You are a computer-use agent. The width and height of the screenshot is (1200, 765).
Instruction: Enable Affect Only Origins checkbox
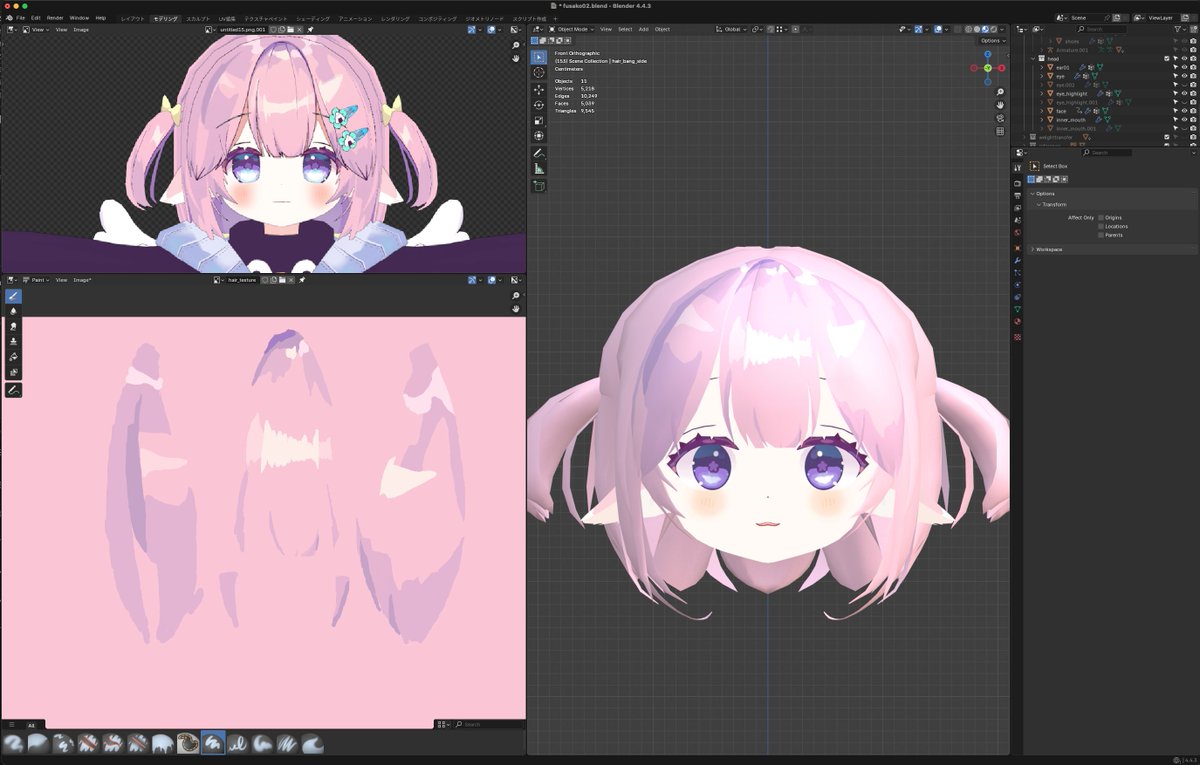(1101, 217)
